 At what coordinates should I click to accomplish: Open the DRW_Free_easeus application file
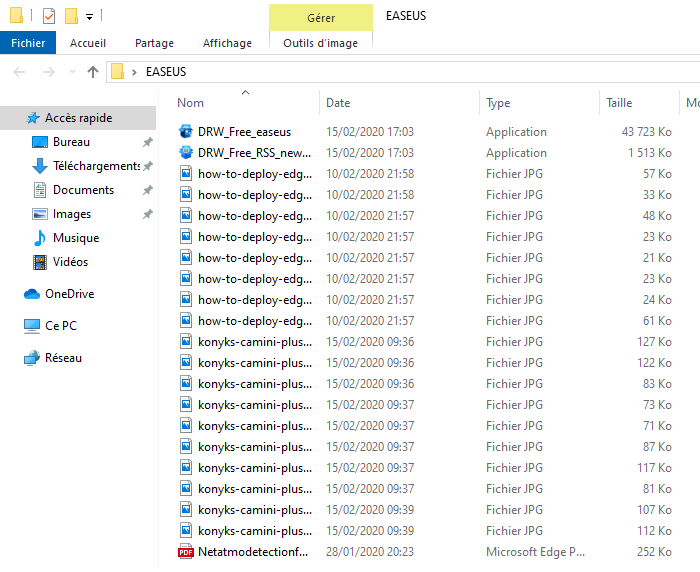pos(243,132)
